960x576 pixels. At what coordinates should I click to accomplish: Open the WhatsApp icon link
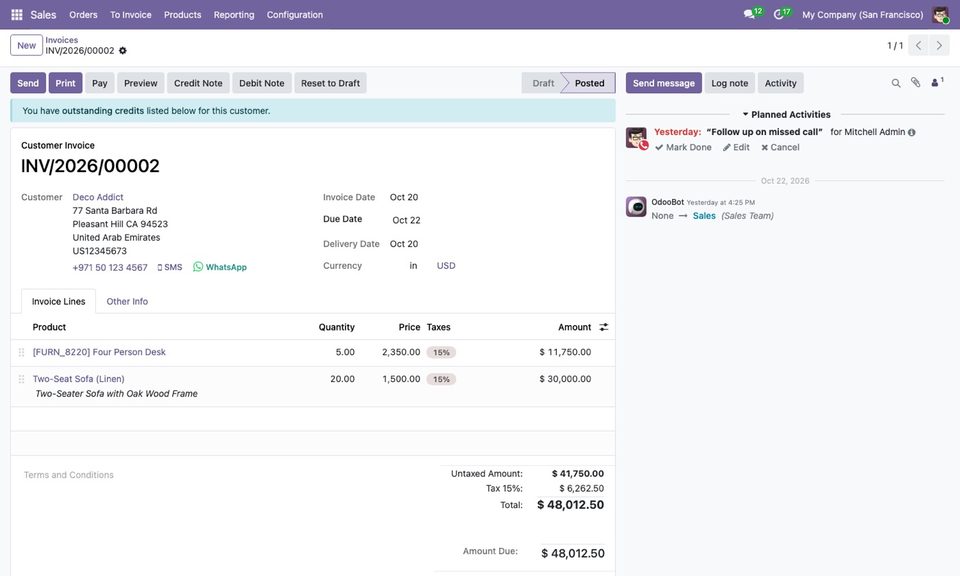tap(220, 267)
